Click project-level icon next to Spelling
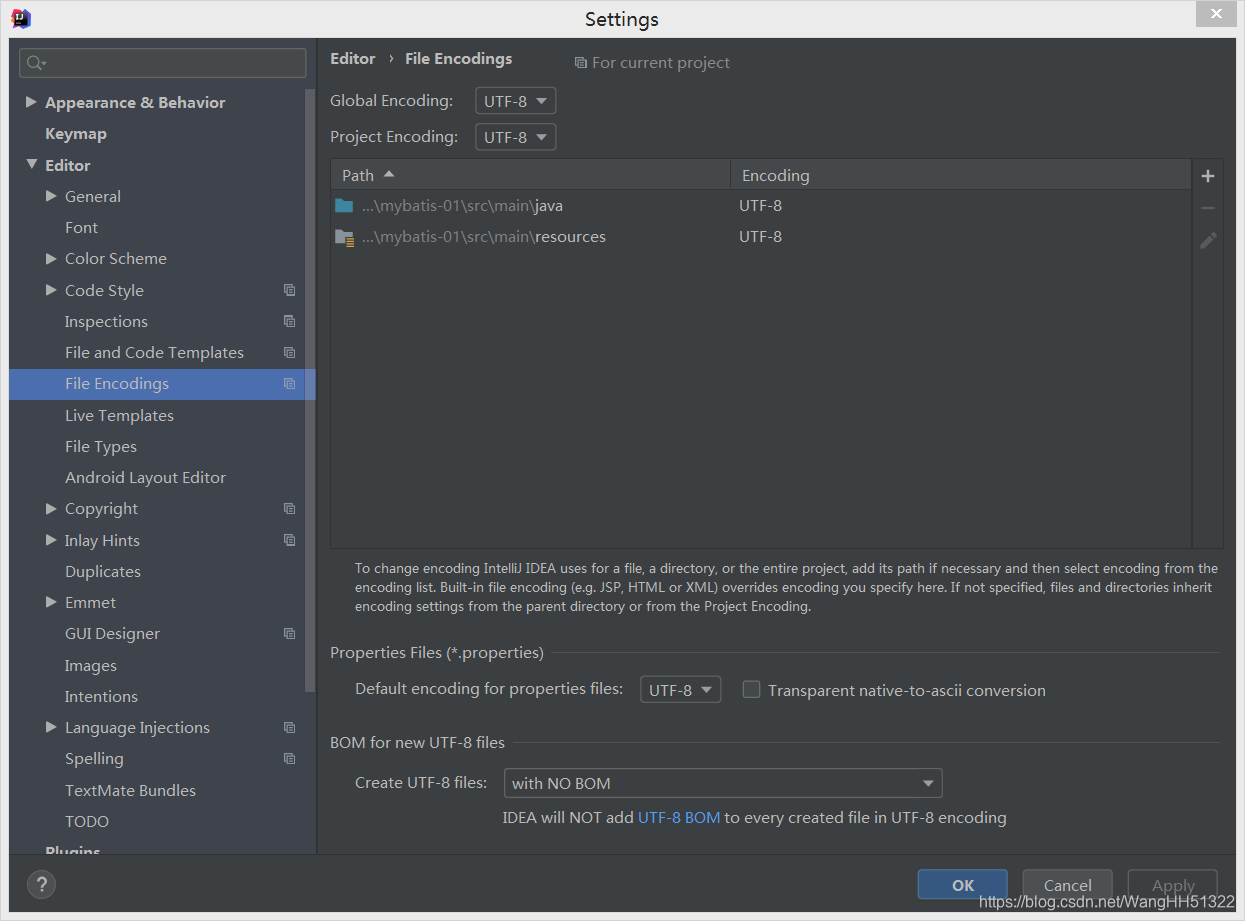Viewport: 1245px width, 921px height. [289, 758]
